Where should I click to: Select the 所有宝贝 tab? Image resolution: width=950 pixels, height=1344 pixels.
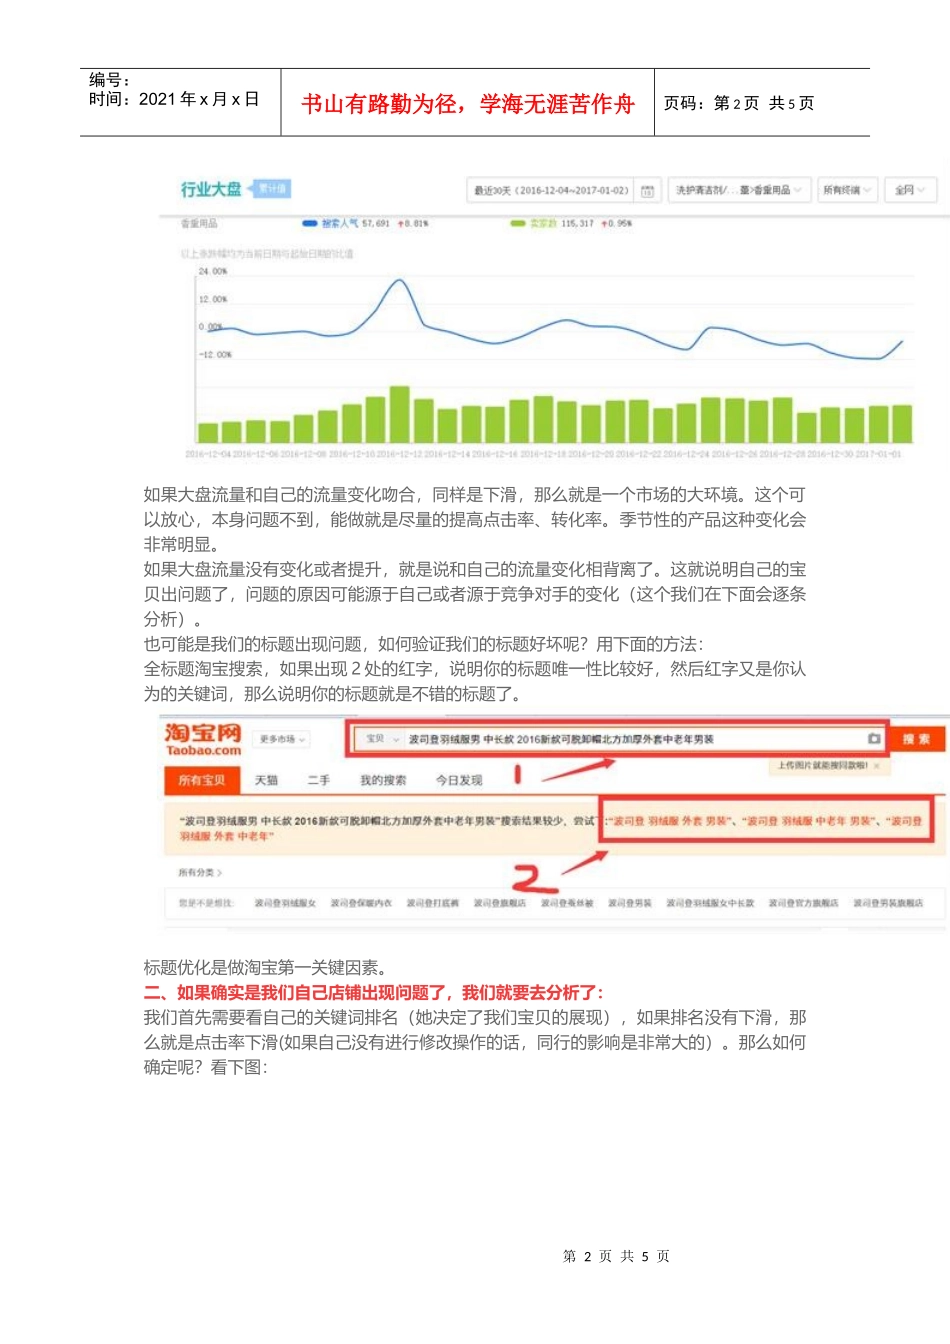[201, 780]
